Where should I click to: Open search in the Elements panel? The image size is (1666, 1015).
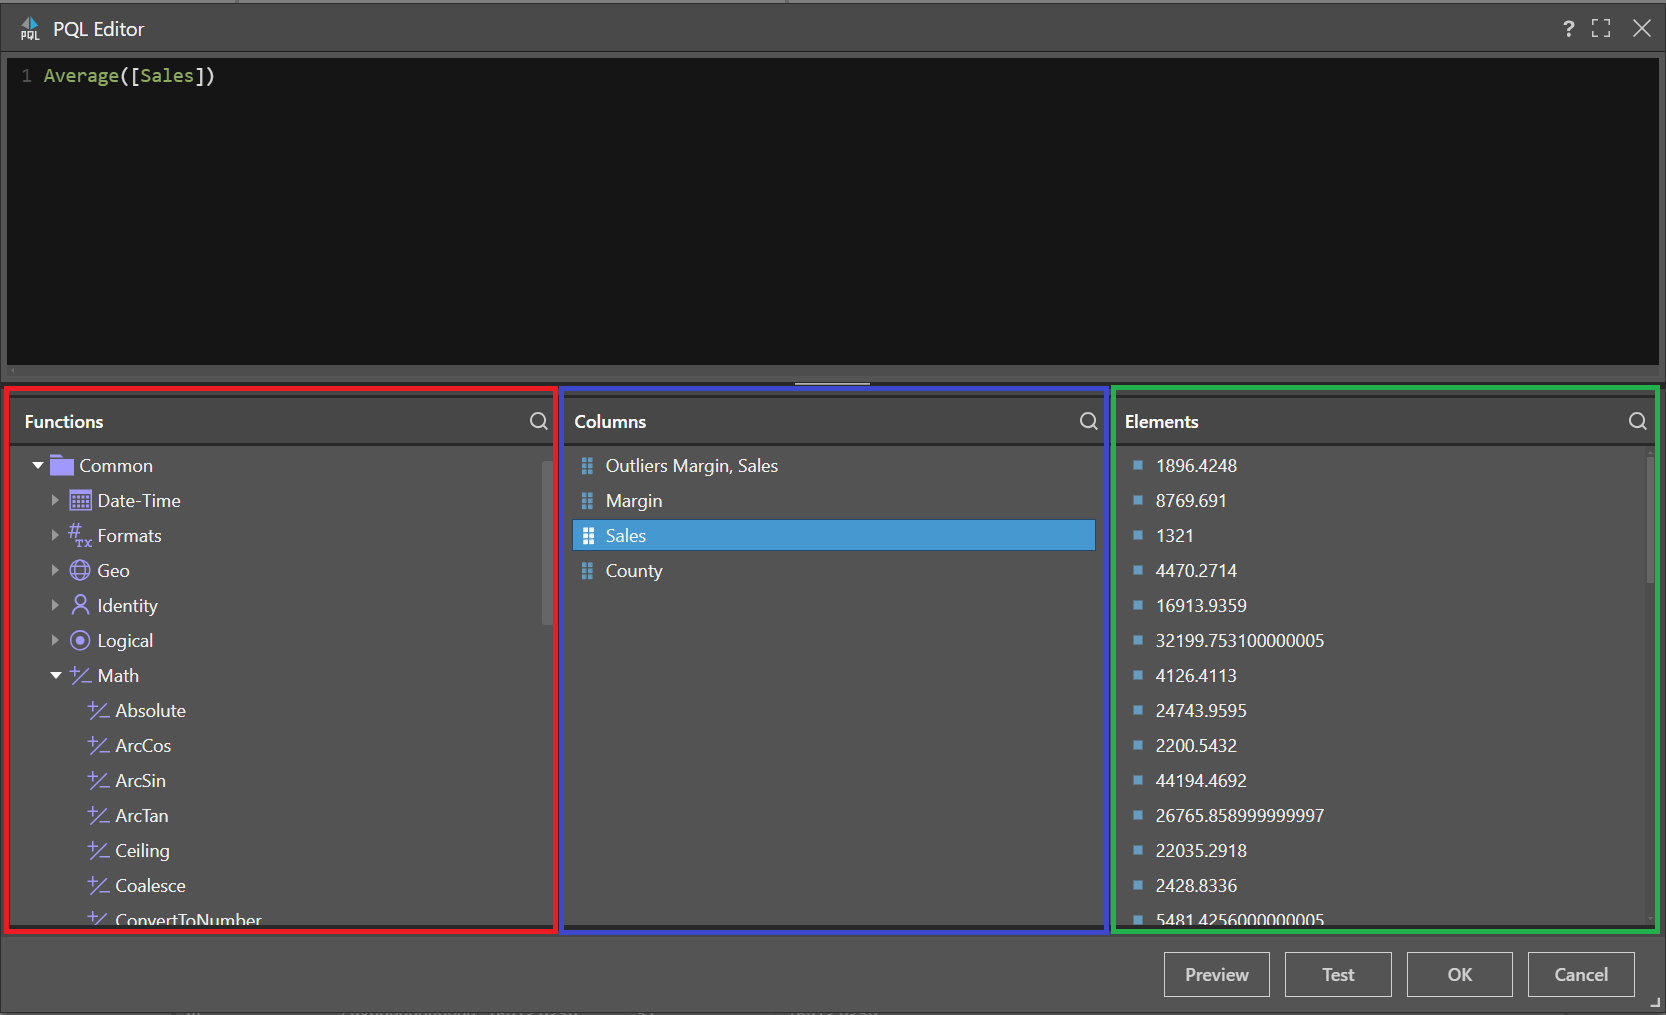coord(1637,421)
